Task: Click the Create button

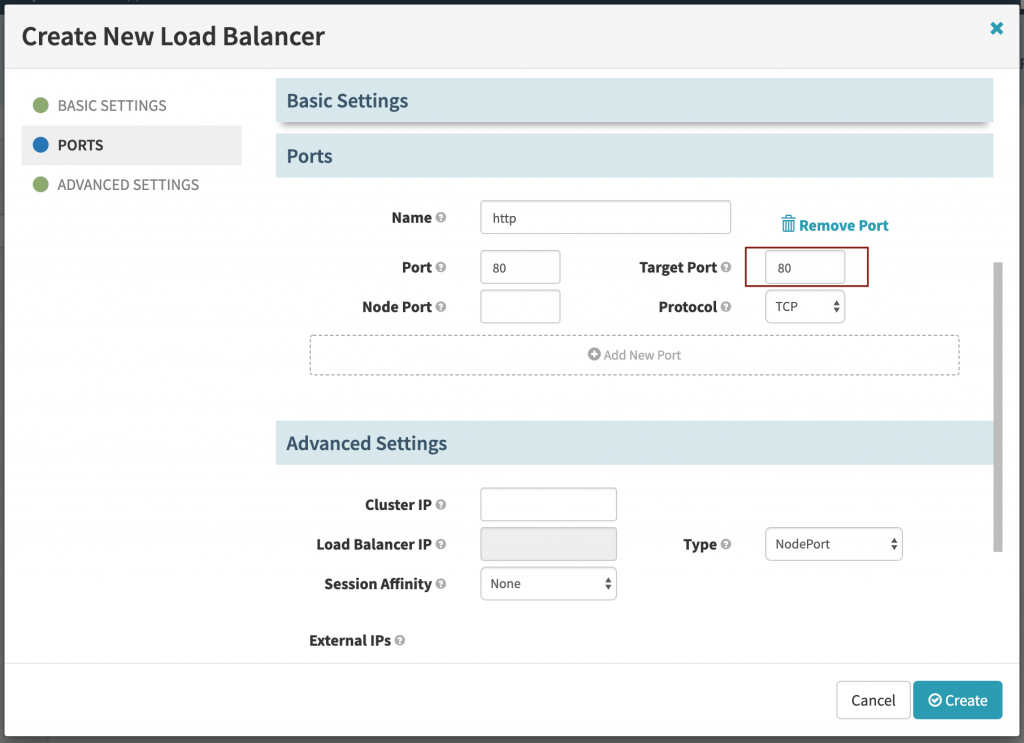Action: [957, 700]
